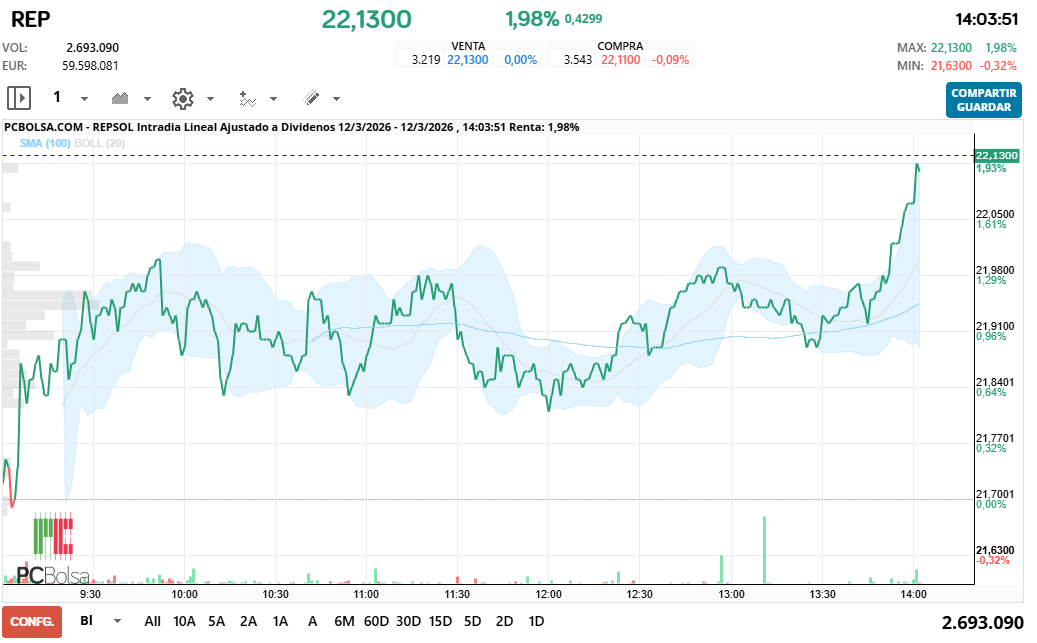Toggle the chart sidebar panel icon

20,97
